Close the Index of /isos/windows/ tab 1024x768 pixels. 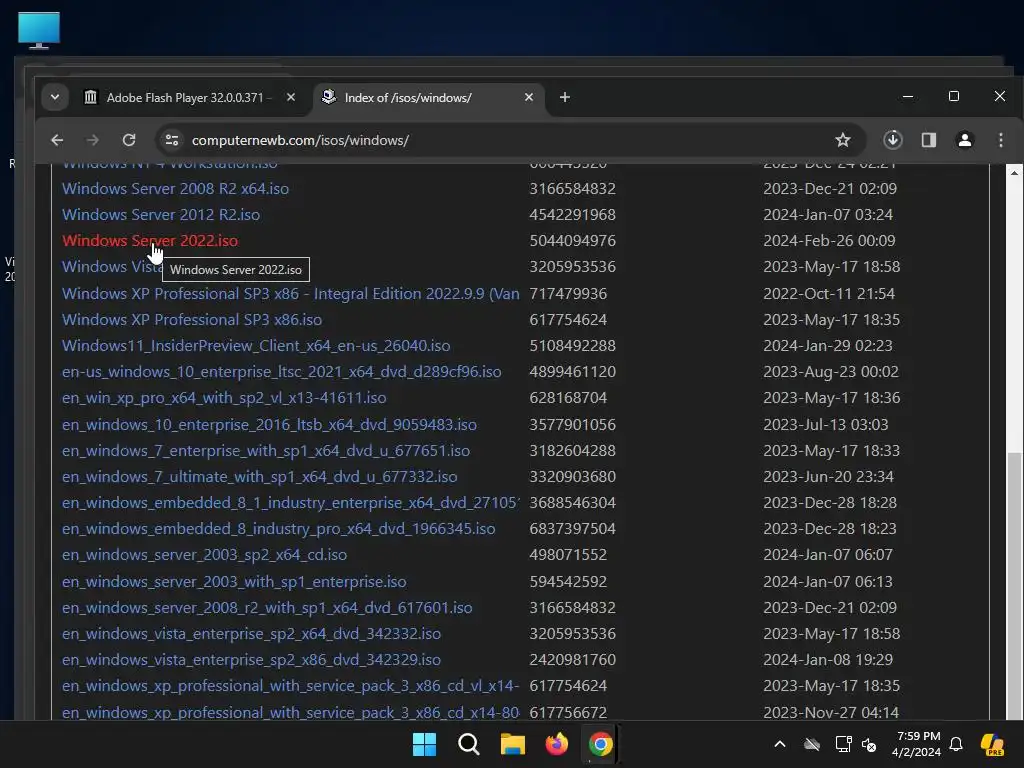pos(529,97)
